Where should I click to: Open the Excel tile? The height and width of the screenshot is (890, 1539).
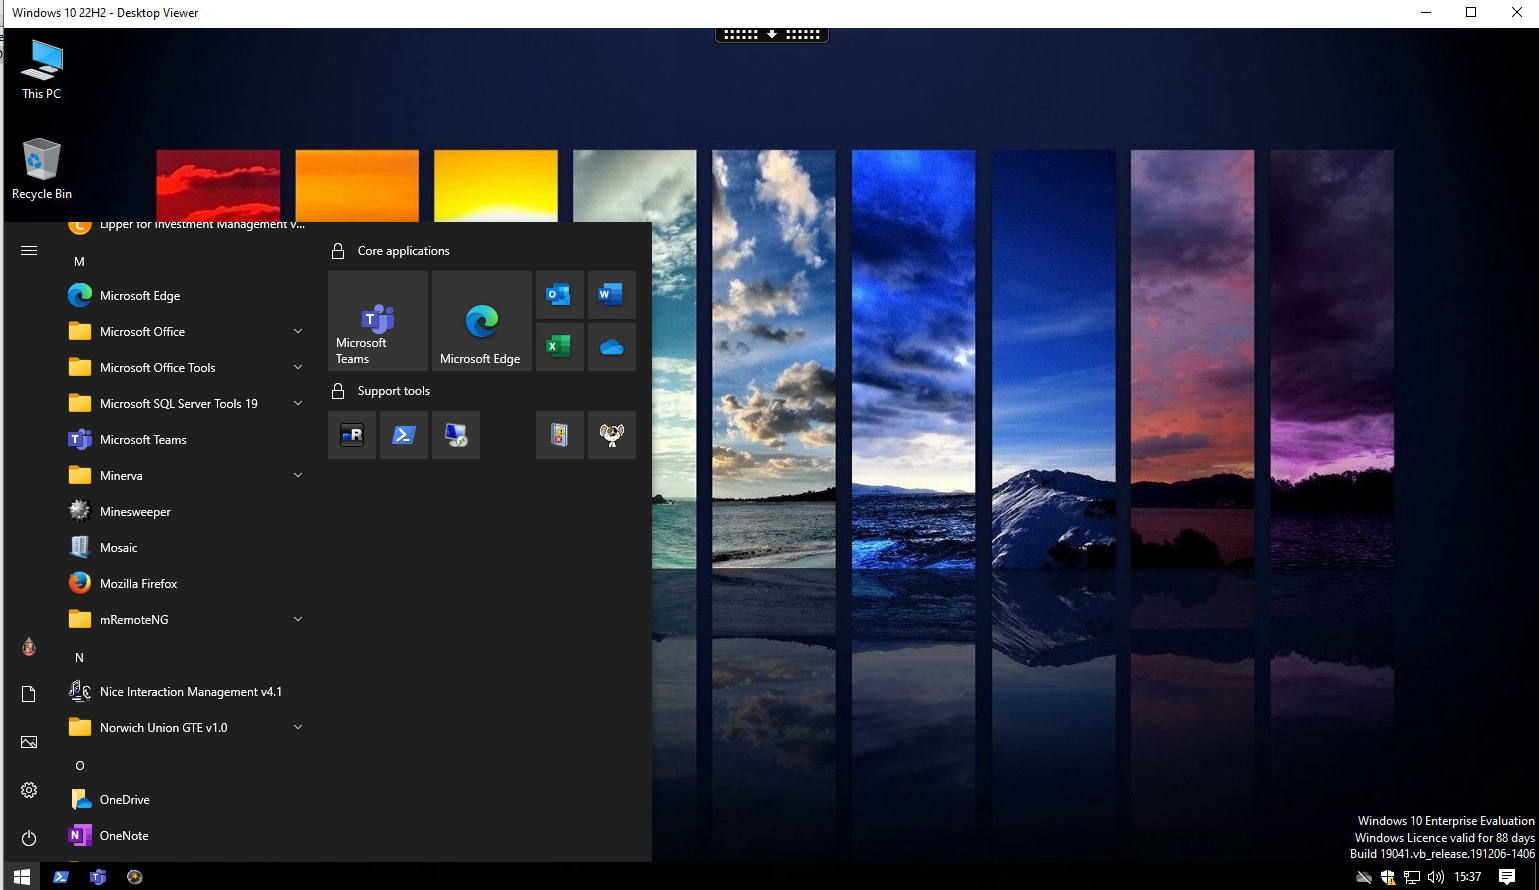[559, 347]
